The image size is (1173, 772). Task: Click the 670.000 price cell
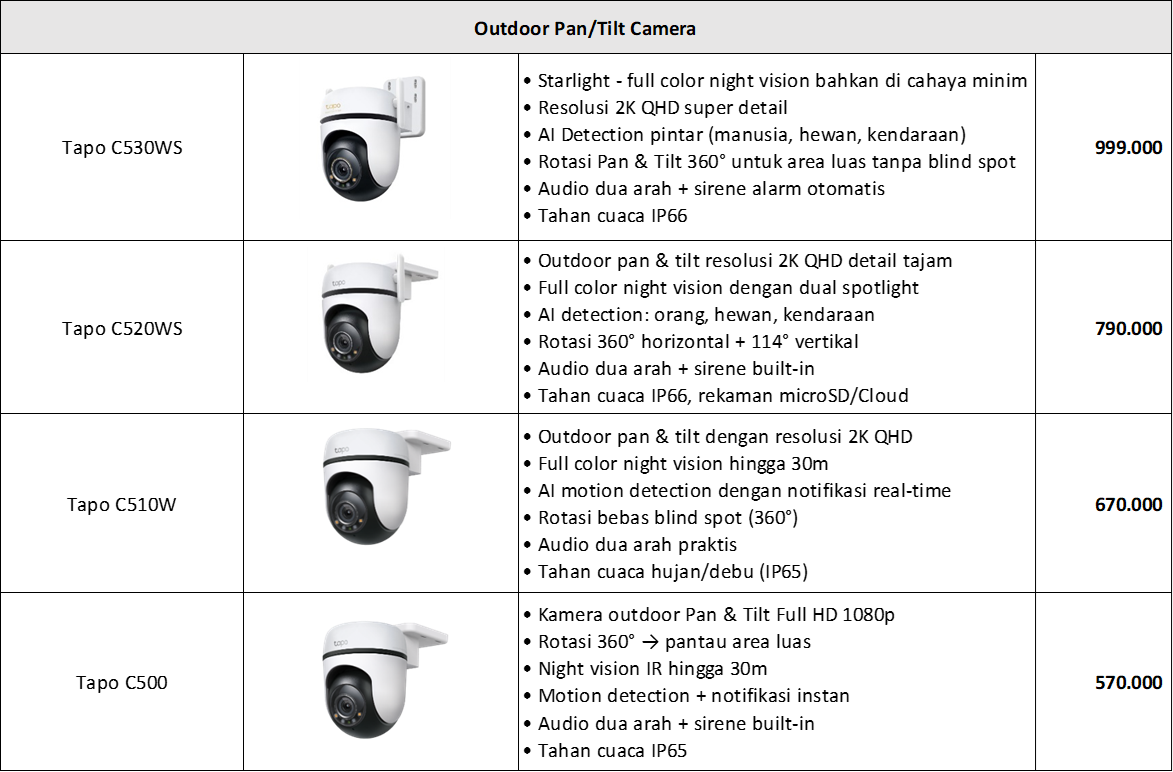(x=1103, y=503)
